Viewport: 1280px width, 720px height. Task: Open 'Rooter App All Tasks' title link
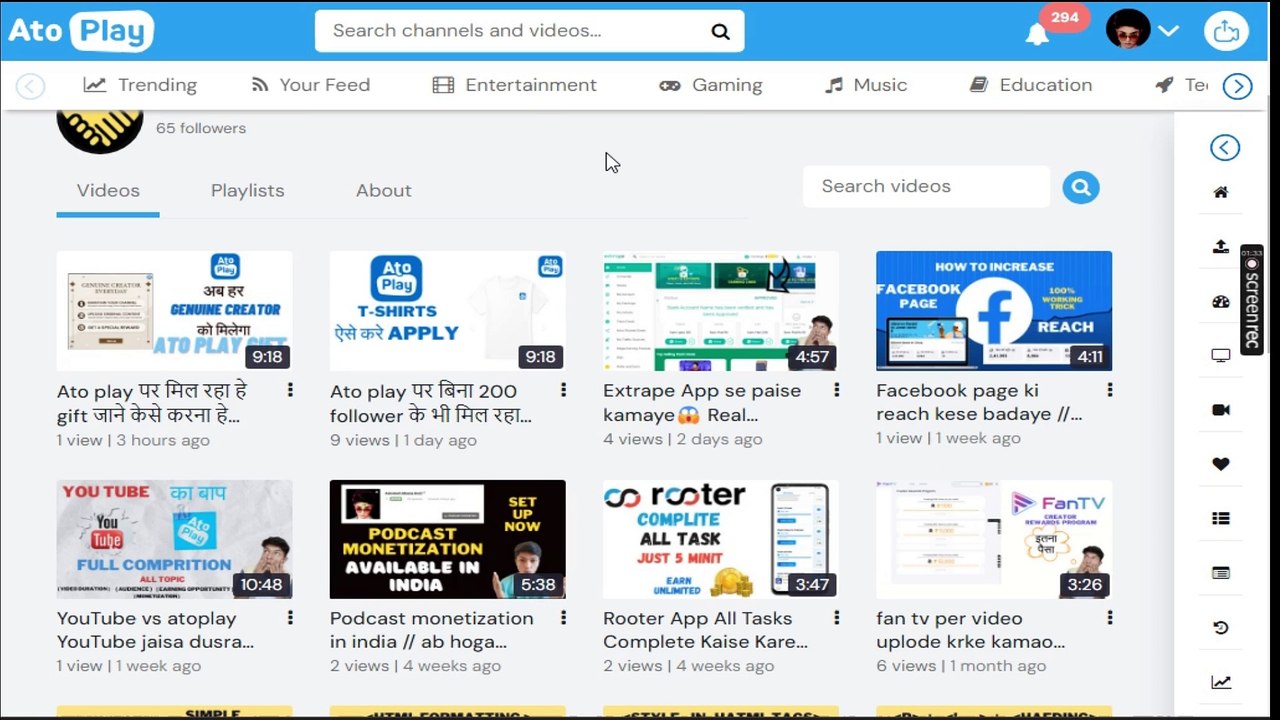[705, 630]
